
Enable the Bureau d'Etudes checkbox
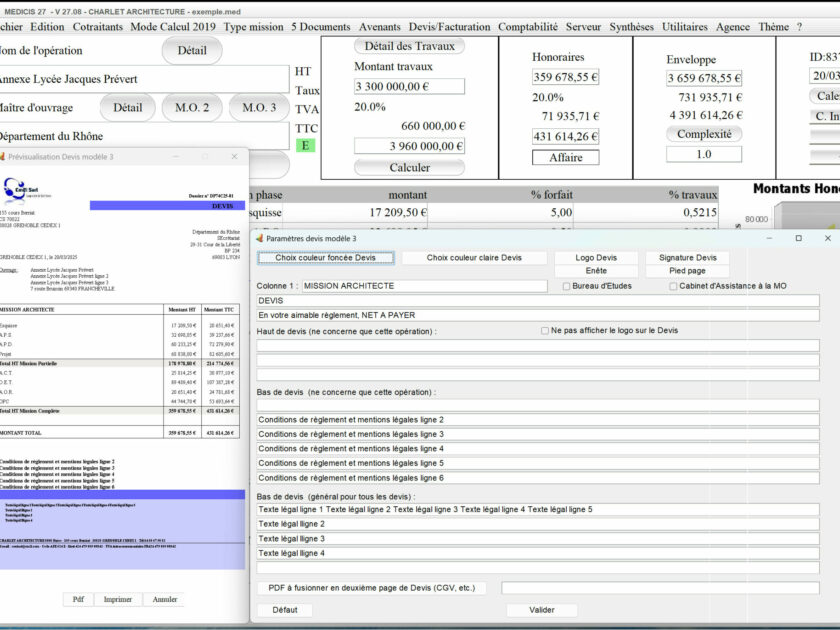566,287
